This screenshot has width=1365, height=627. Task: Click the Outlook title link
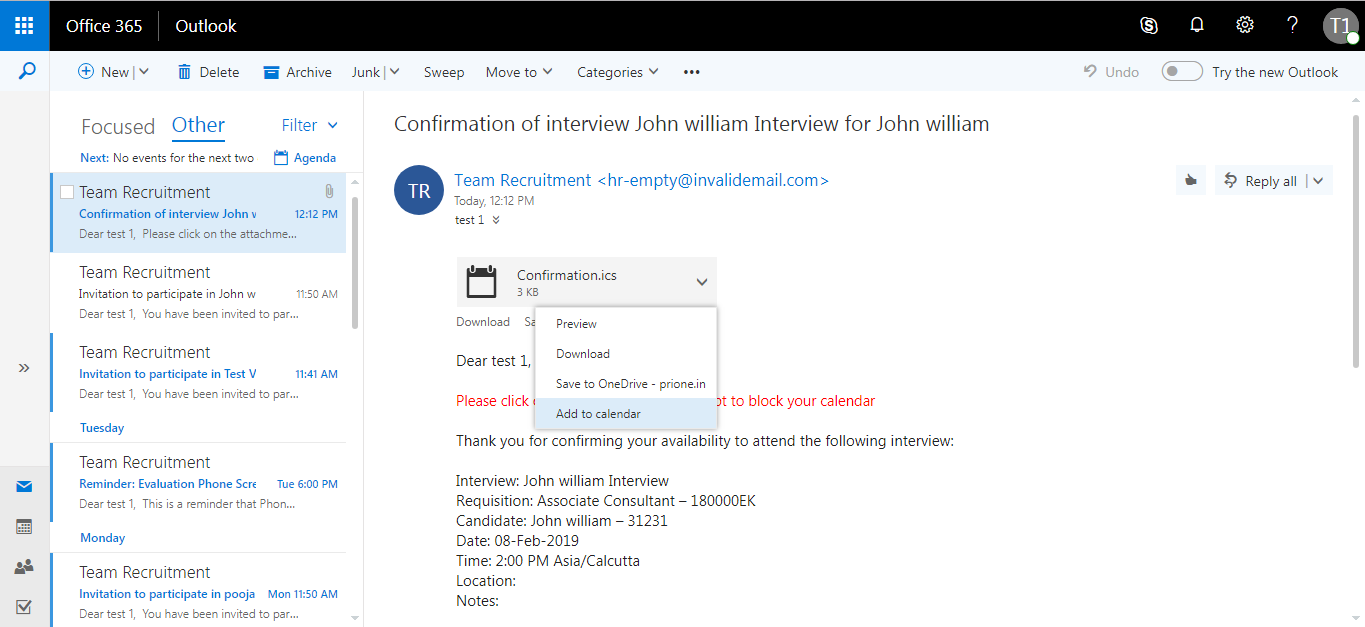click(206, 26)
